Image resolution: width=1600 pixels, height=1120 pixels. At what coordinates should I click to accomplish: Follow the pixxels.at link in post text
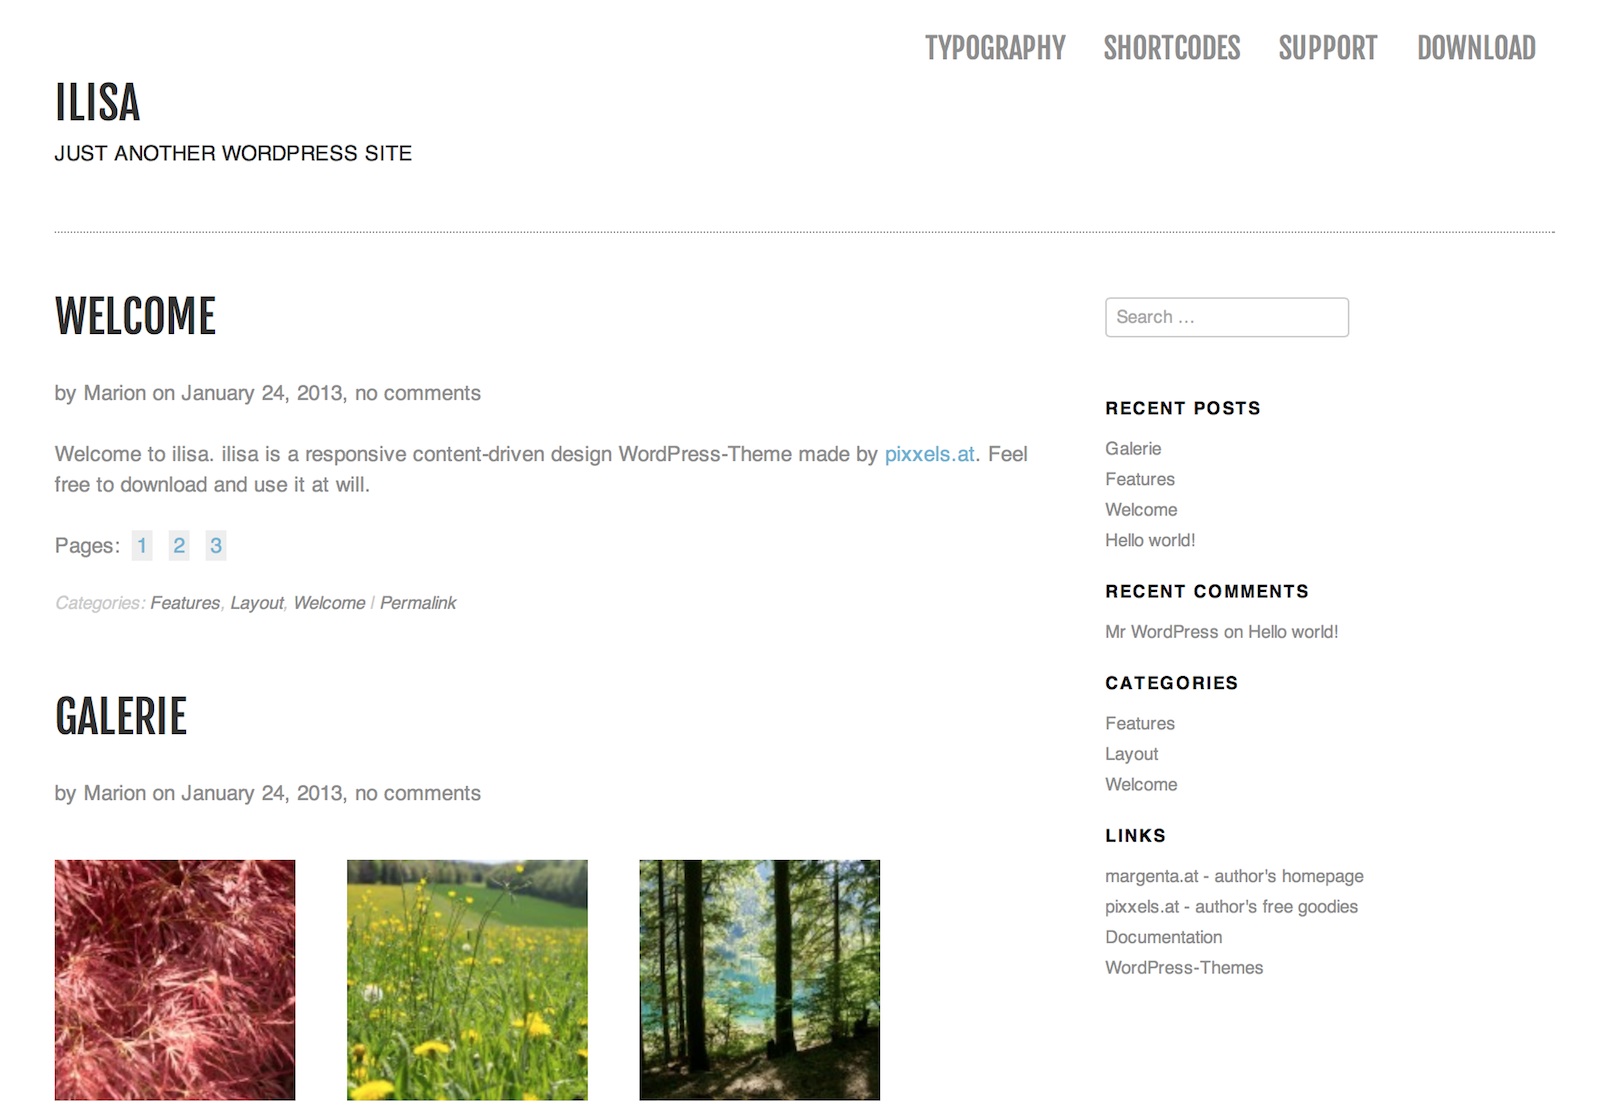pyautogui.click(x=929, y=454)
